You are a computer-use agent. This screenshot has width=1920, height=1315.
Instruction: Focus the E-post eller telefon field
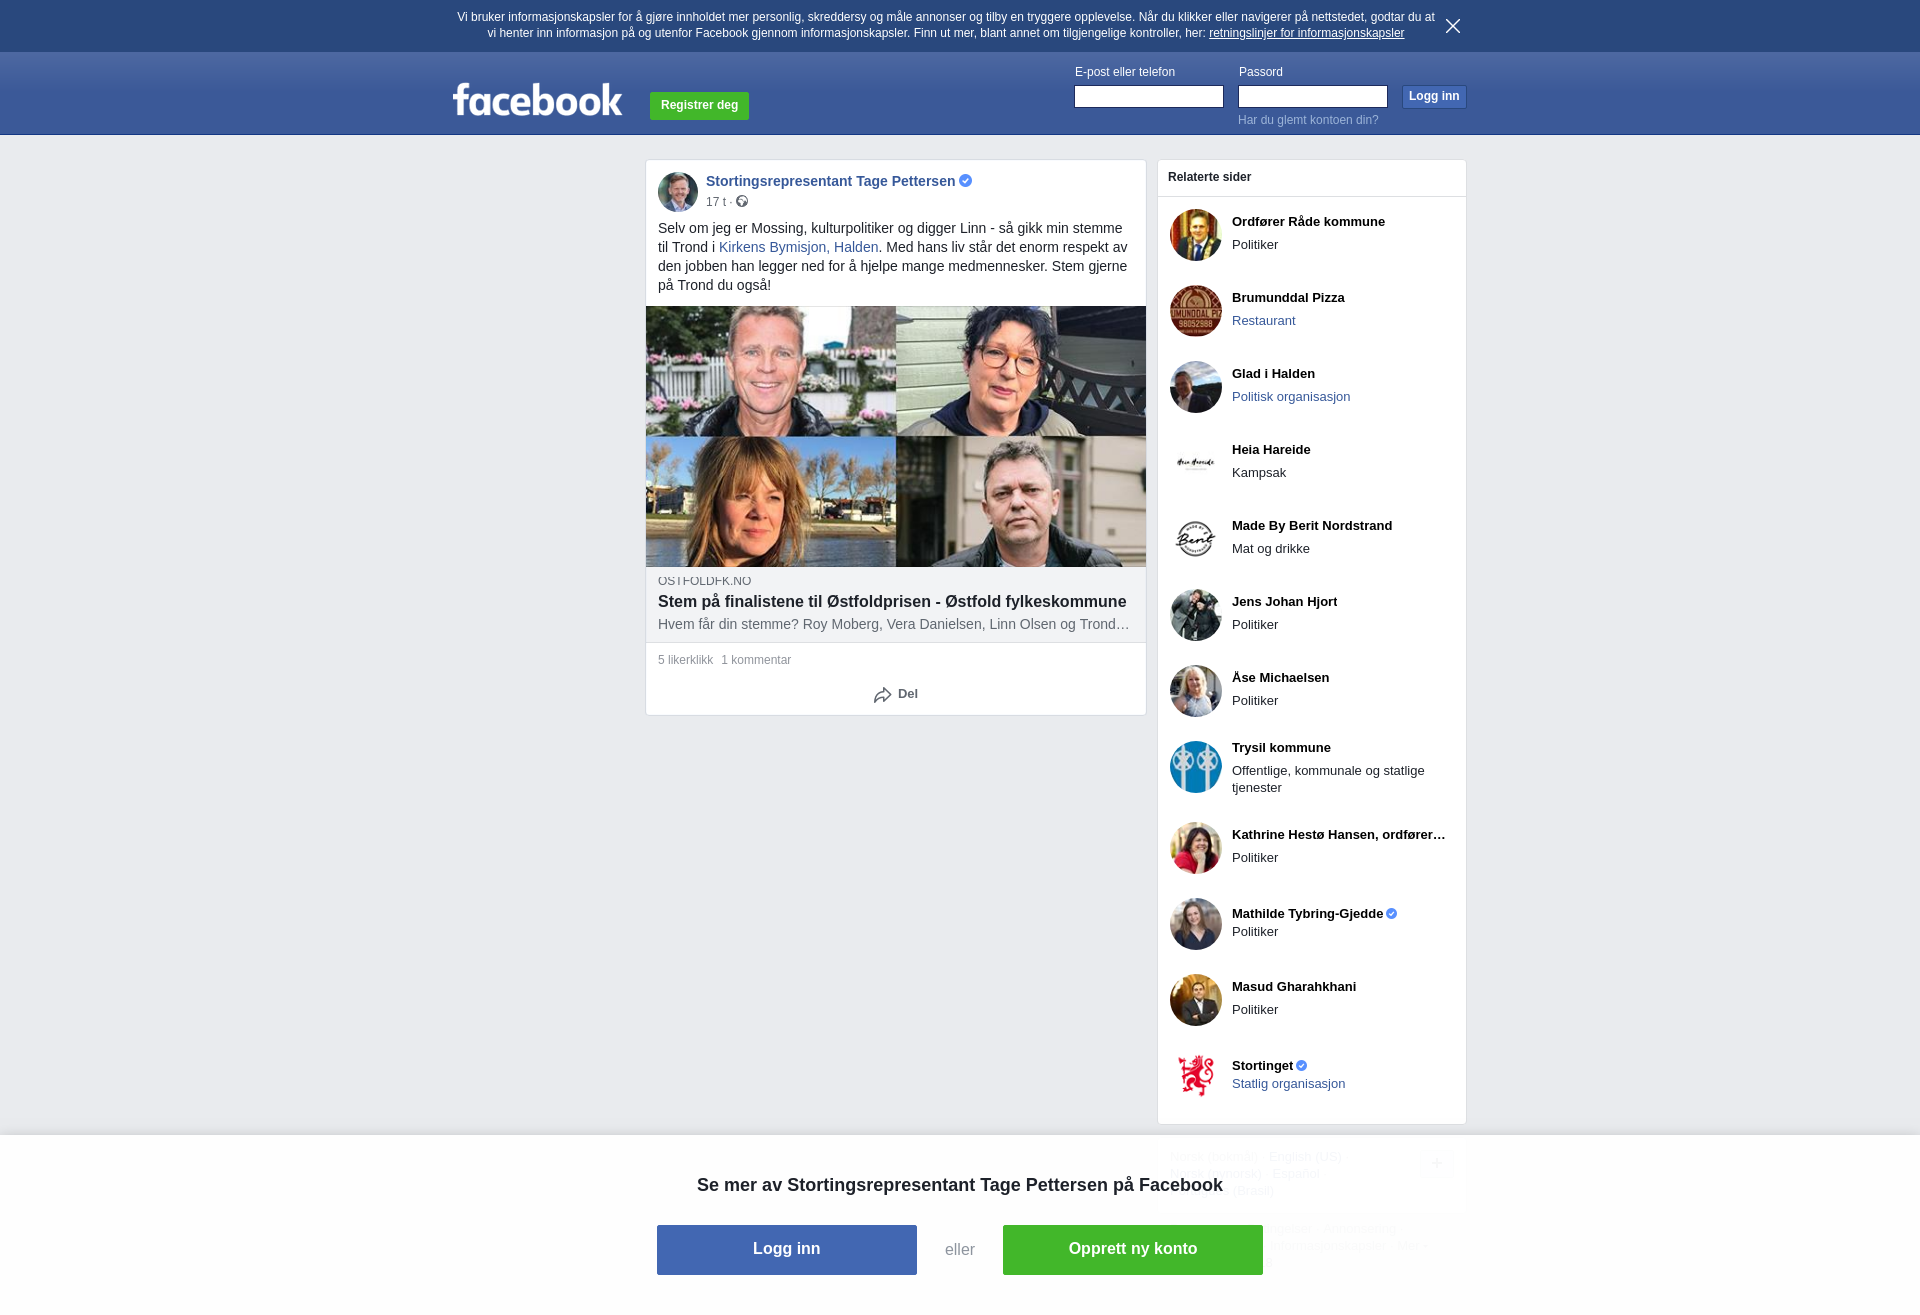(x=1148, y=97)
